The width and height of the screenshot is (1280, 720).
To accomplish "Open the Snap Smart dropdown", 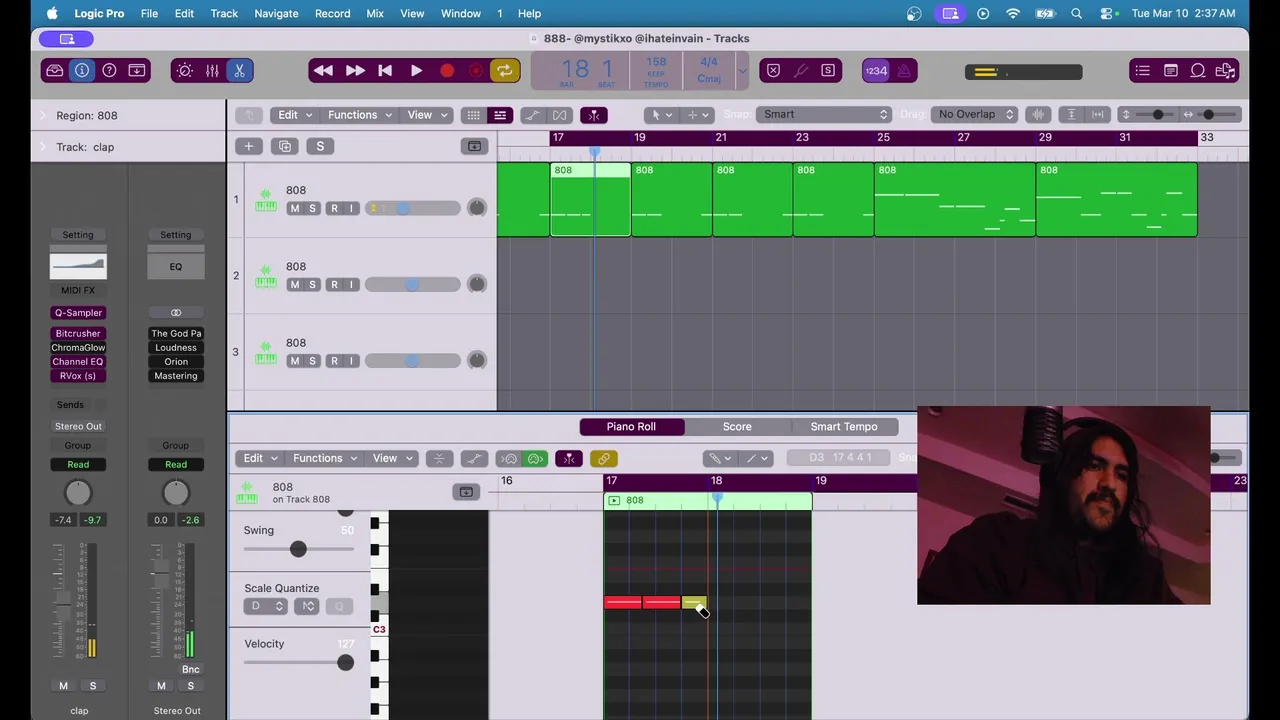I will pos(823,114).
